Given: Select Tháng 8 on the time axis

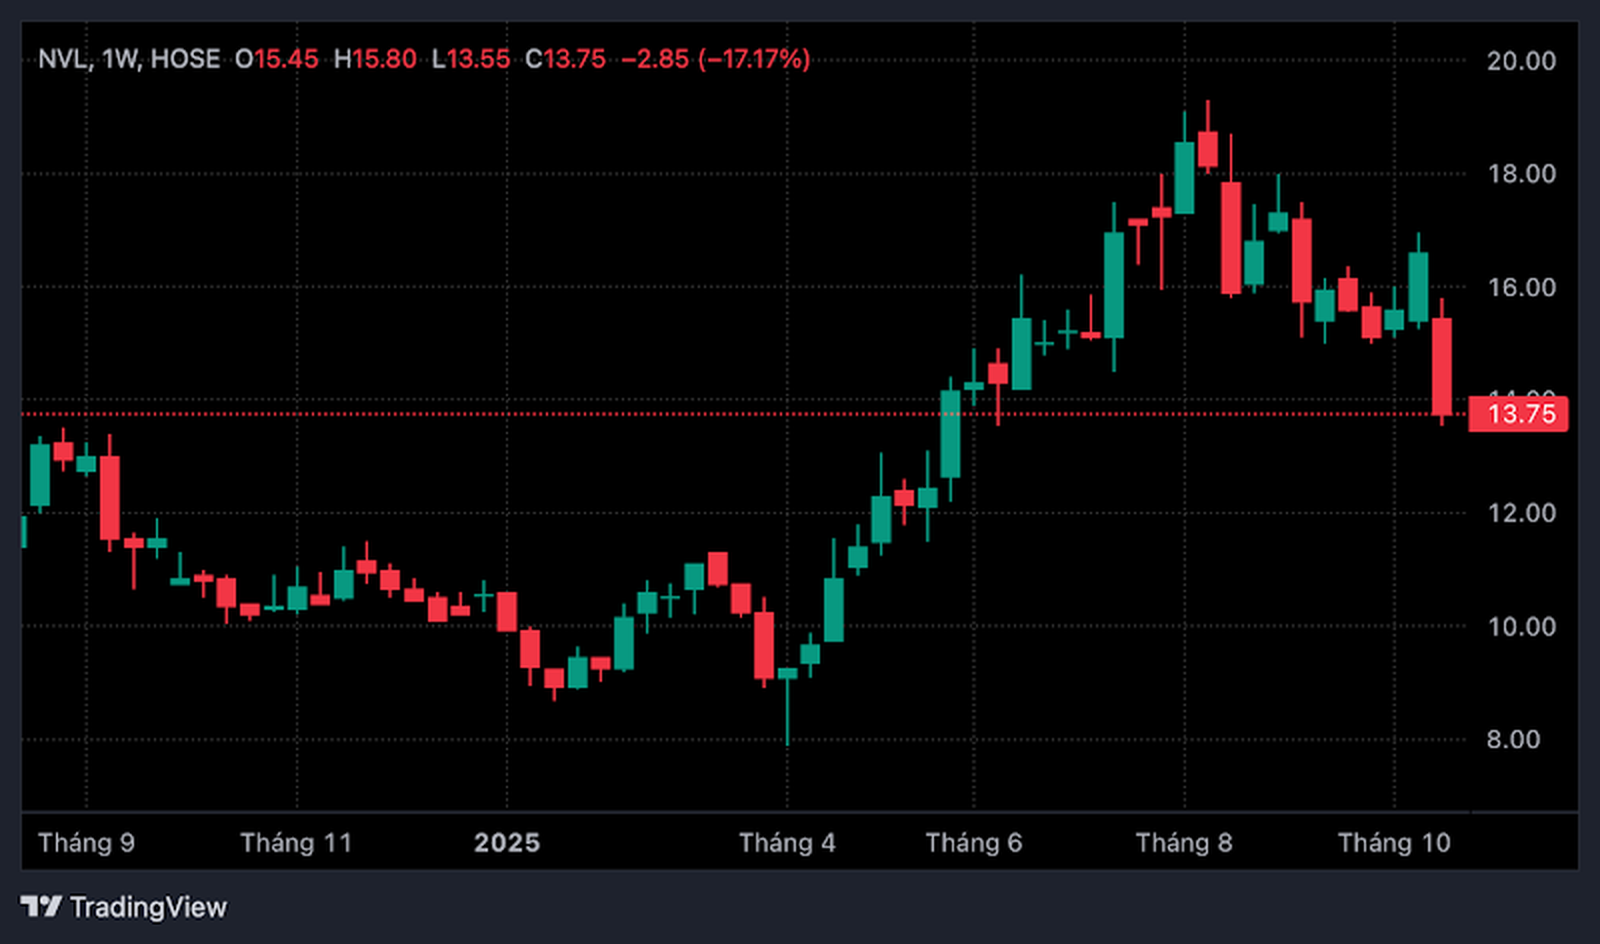Looking at the screenshot, I should [1184, 843].
